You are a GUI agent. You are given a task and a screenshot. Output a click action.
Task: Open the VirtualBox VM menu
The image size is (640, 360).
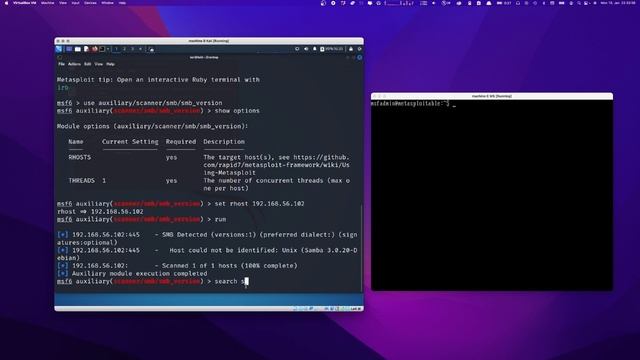24,3
